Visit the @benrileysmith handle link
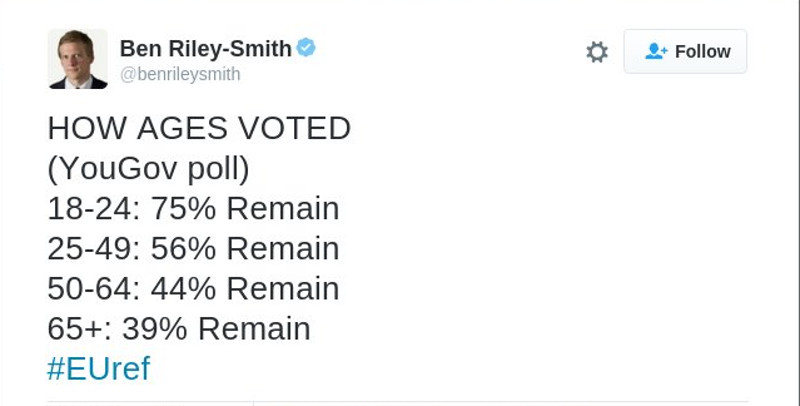This screenshot has height=406, width=800. [180, 75]
